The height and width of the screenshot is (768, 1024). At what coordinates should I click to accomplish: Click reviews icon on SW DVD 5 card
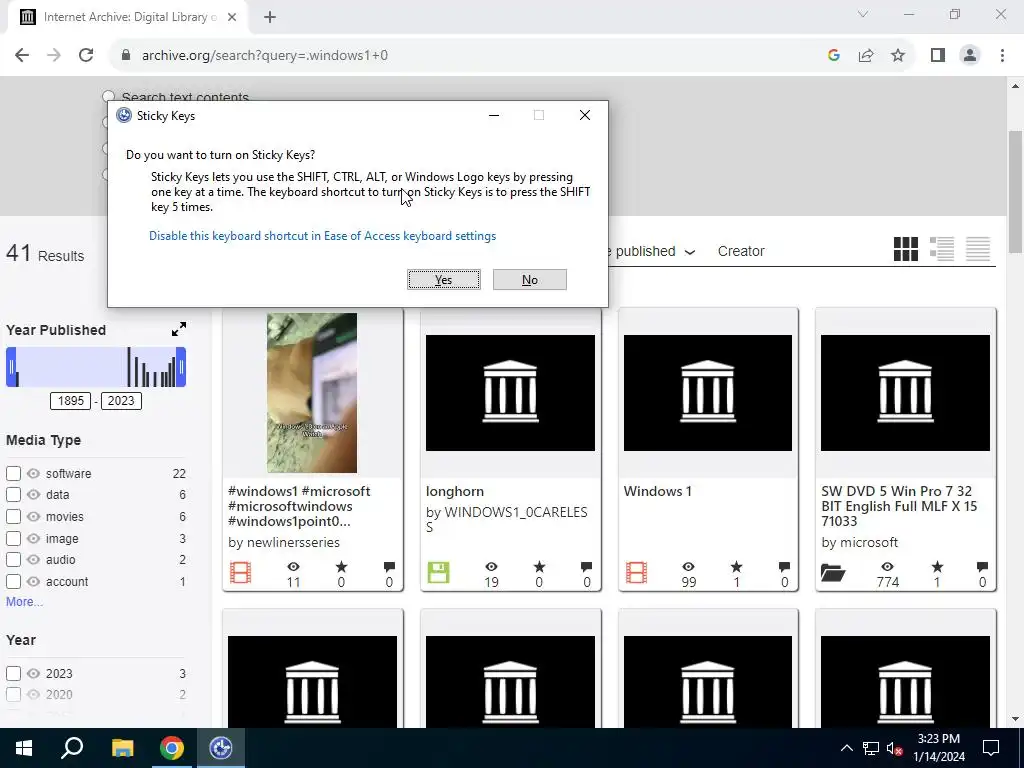click(982, 567)
